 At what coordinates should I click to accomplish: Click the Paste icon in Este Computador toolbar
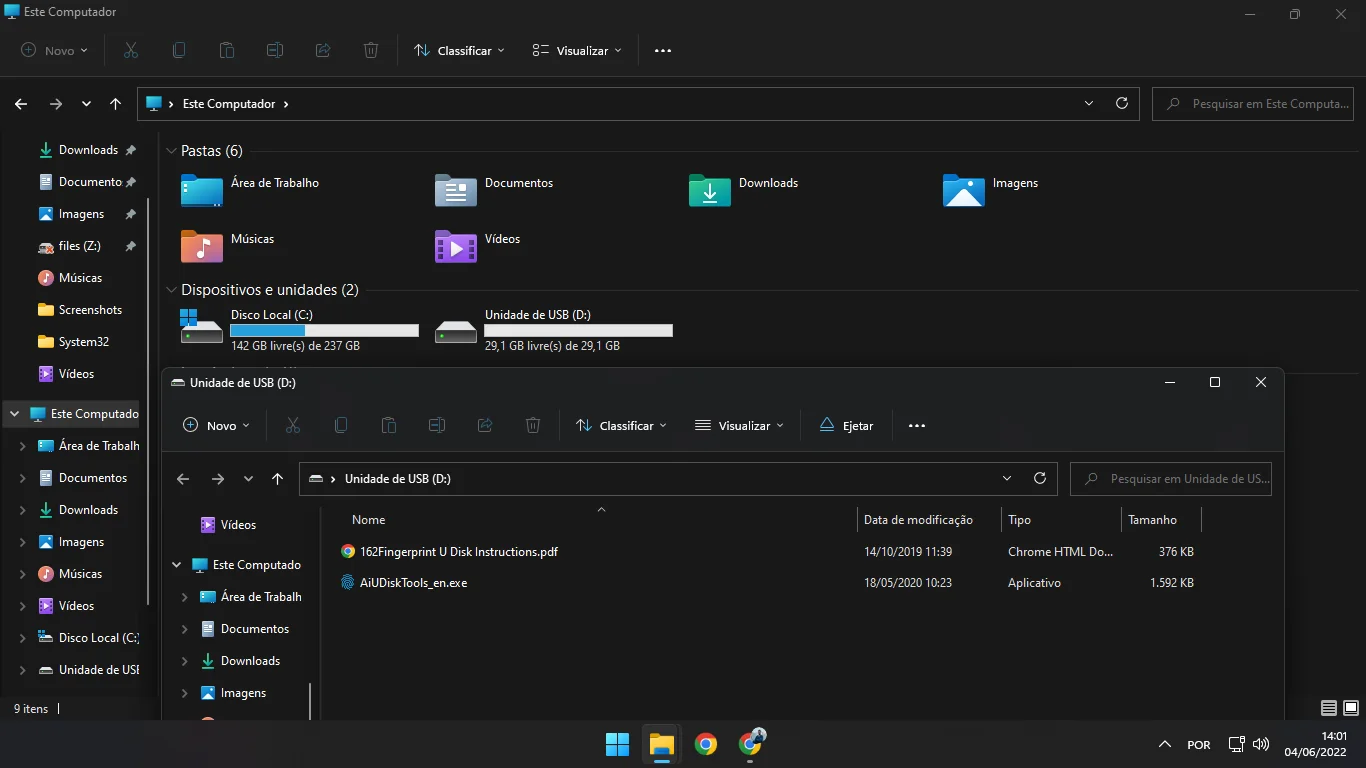click(x=227, y=50)
